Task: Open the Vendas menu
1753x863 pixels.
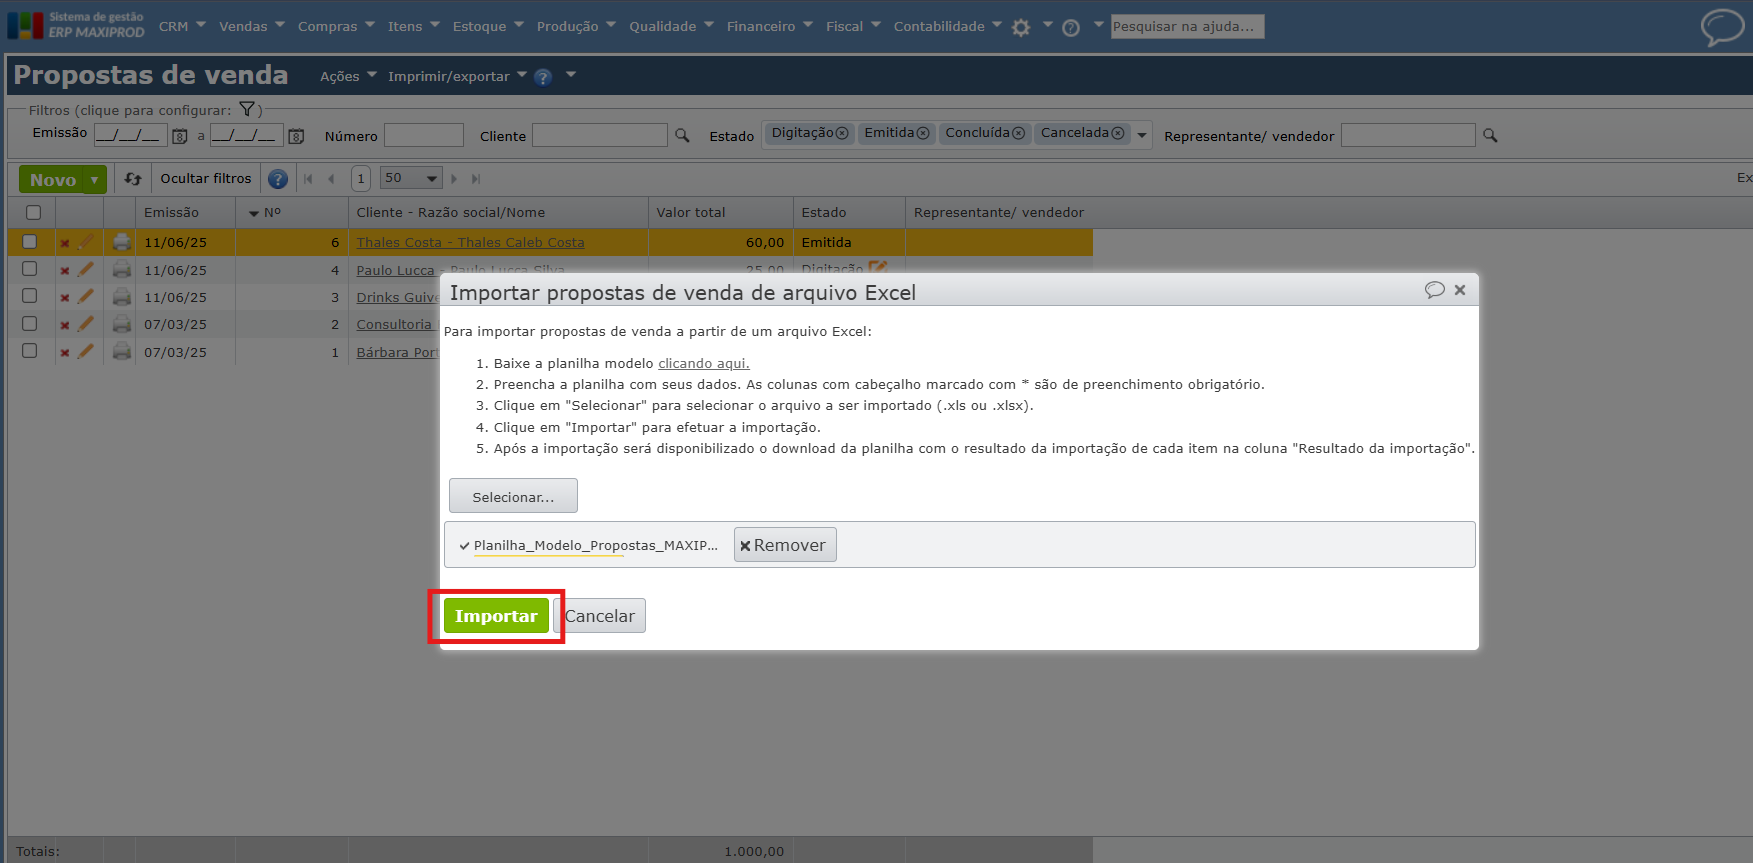Action: coord(252,26)
